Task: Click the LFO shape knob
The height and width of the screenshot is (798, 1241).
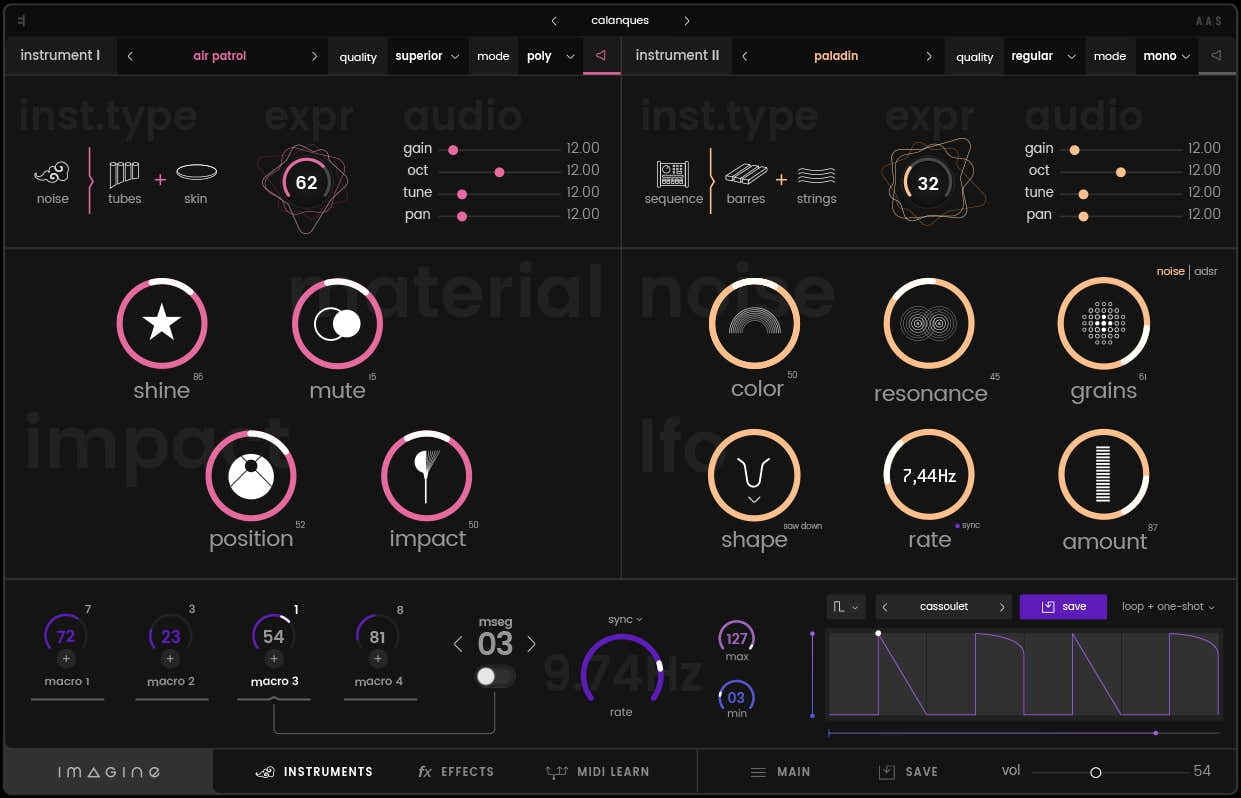Action: tap(755, 476)
